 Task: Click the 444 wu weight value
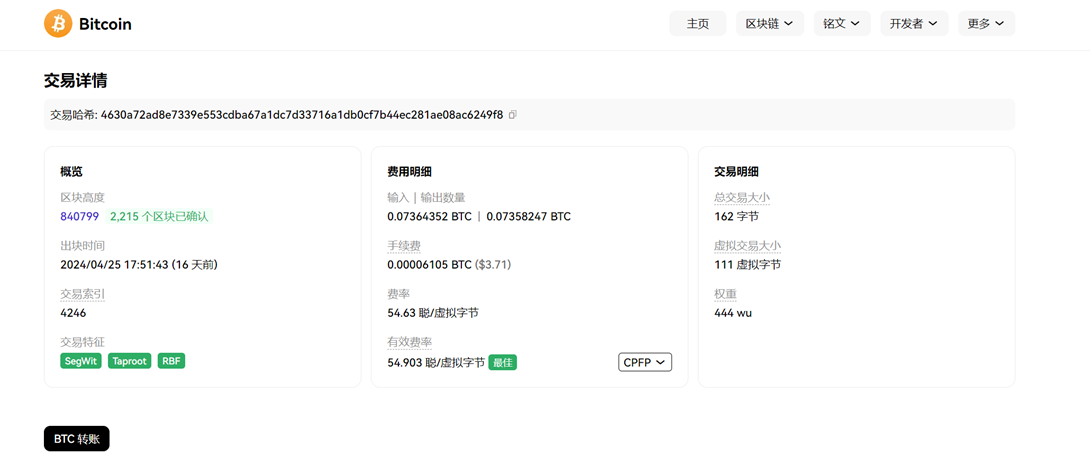(733, 313)
